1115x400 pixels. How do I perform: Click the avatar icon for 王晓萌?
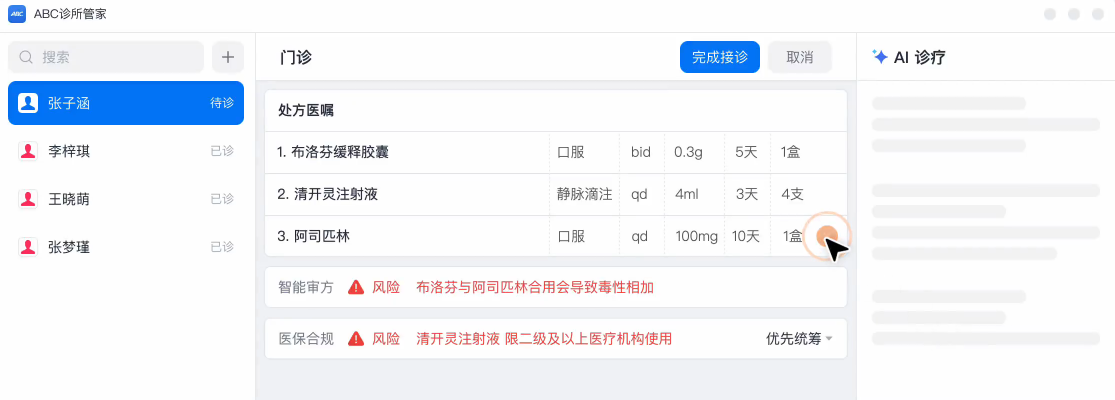pos(28,199)
